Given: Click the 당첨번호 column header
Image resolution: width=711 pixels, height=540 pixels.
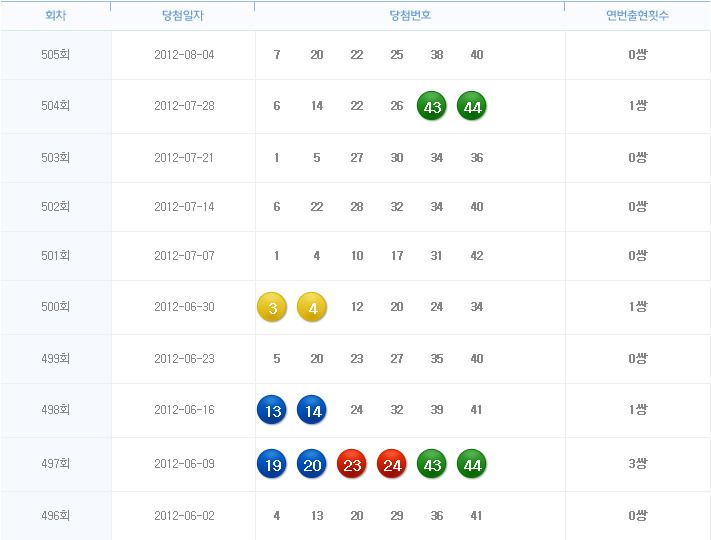Looking at the screenshot, I should click(x=410, y=15).
